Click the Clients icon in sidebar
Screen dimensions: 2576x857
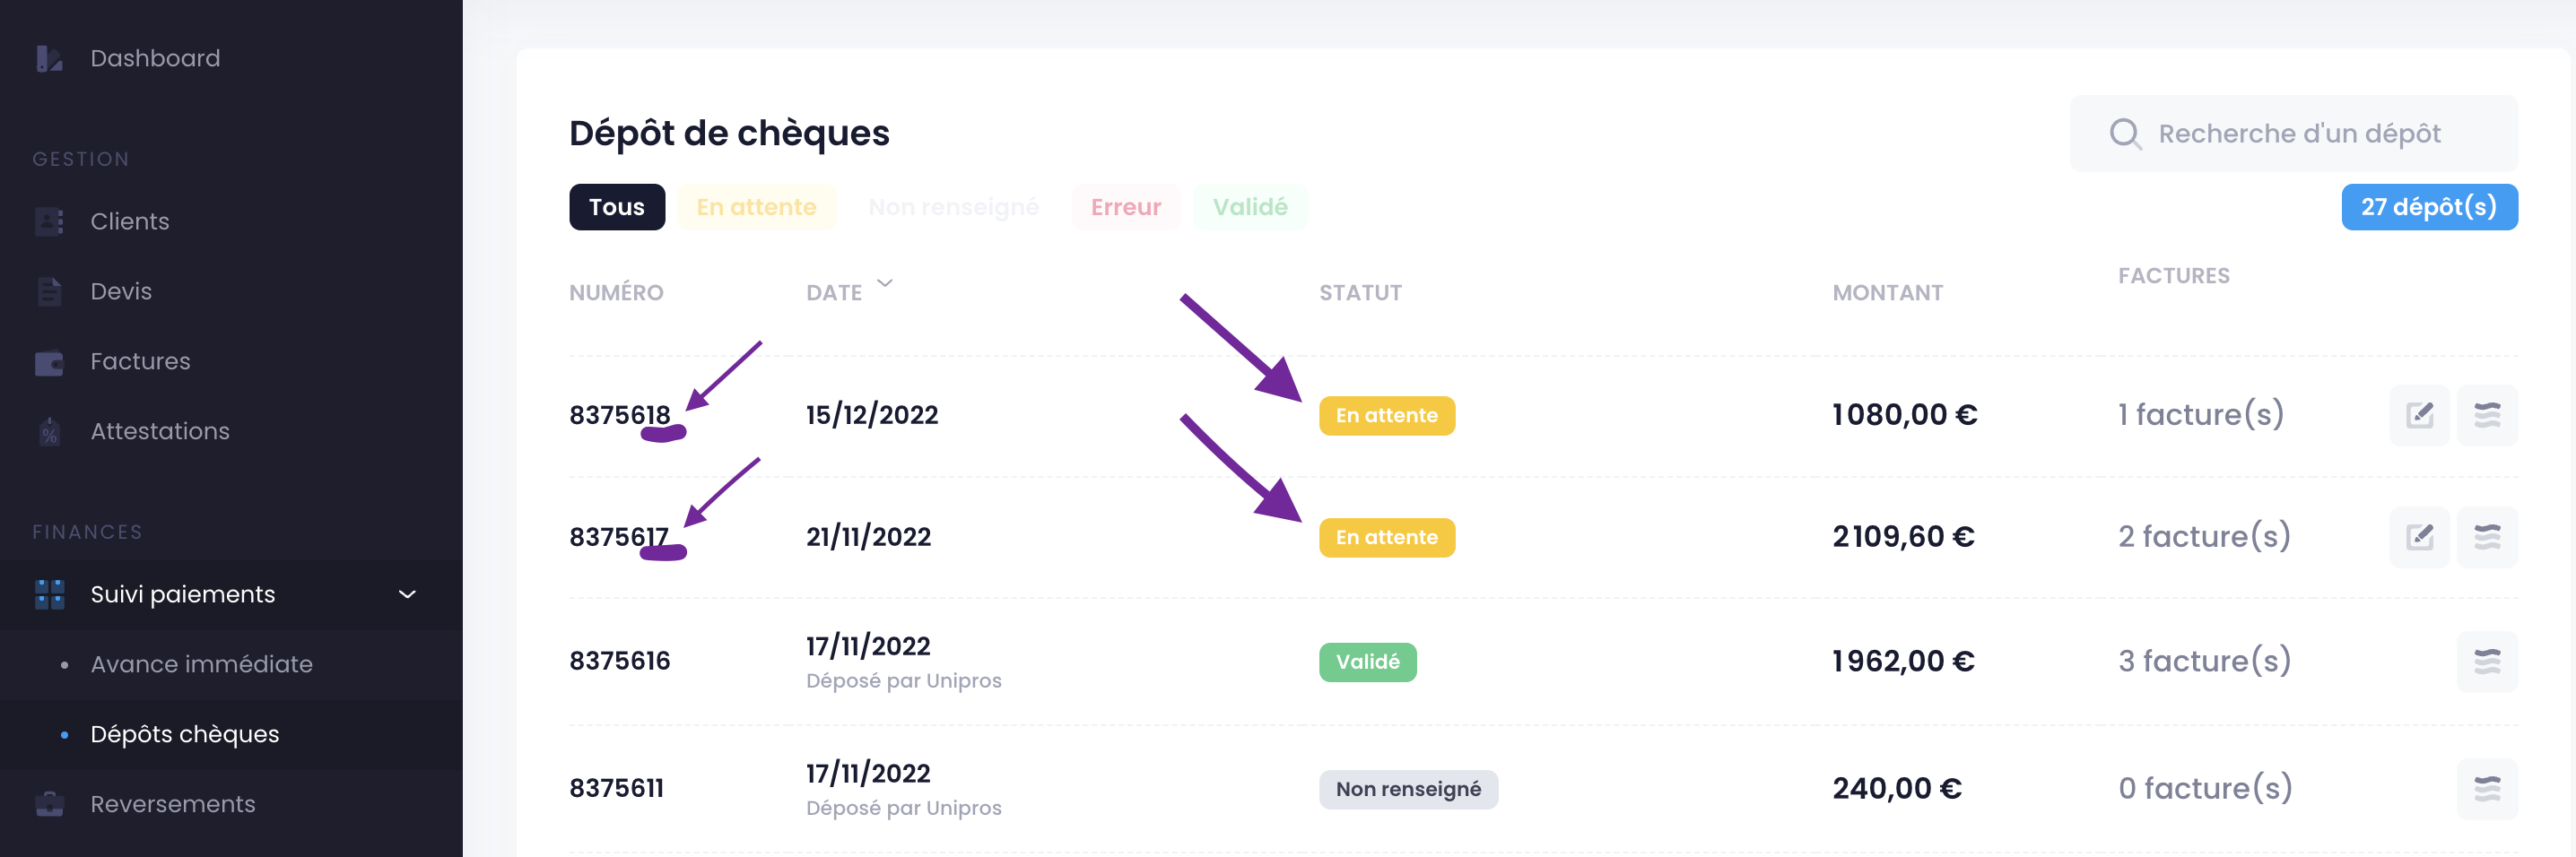point(49,221)
